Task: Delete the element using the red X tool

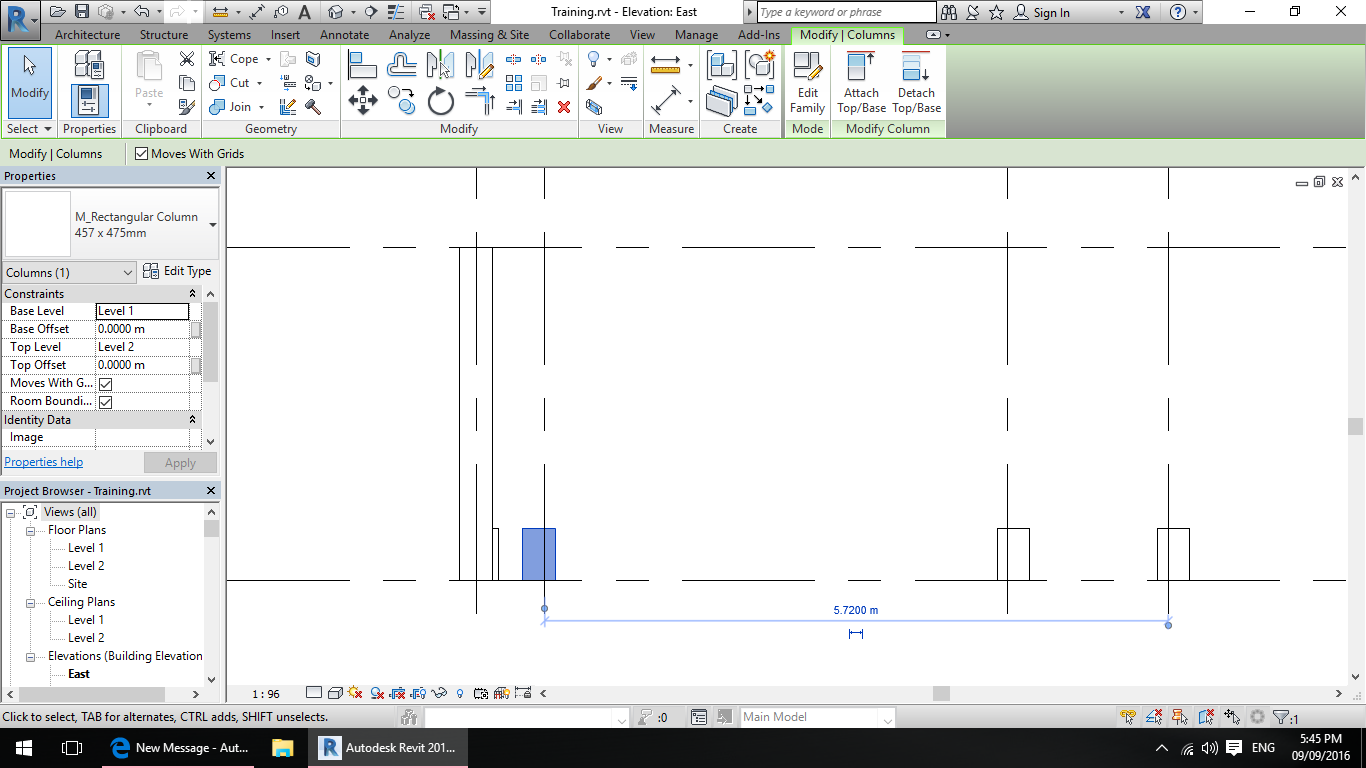Action: (563, 107)
